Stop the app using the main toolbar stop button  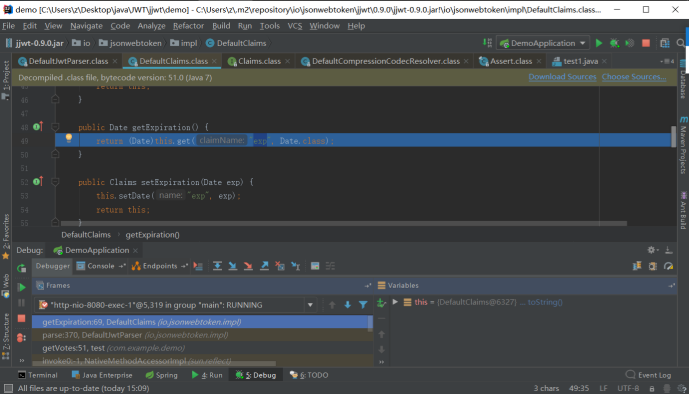pyautogui.click(x=645, y=43)
